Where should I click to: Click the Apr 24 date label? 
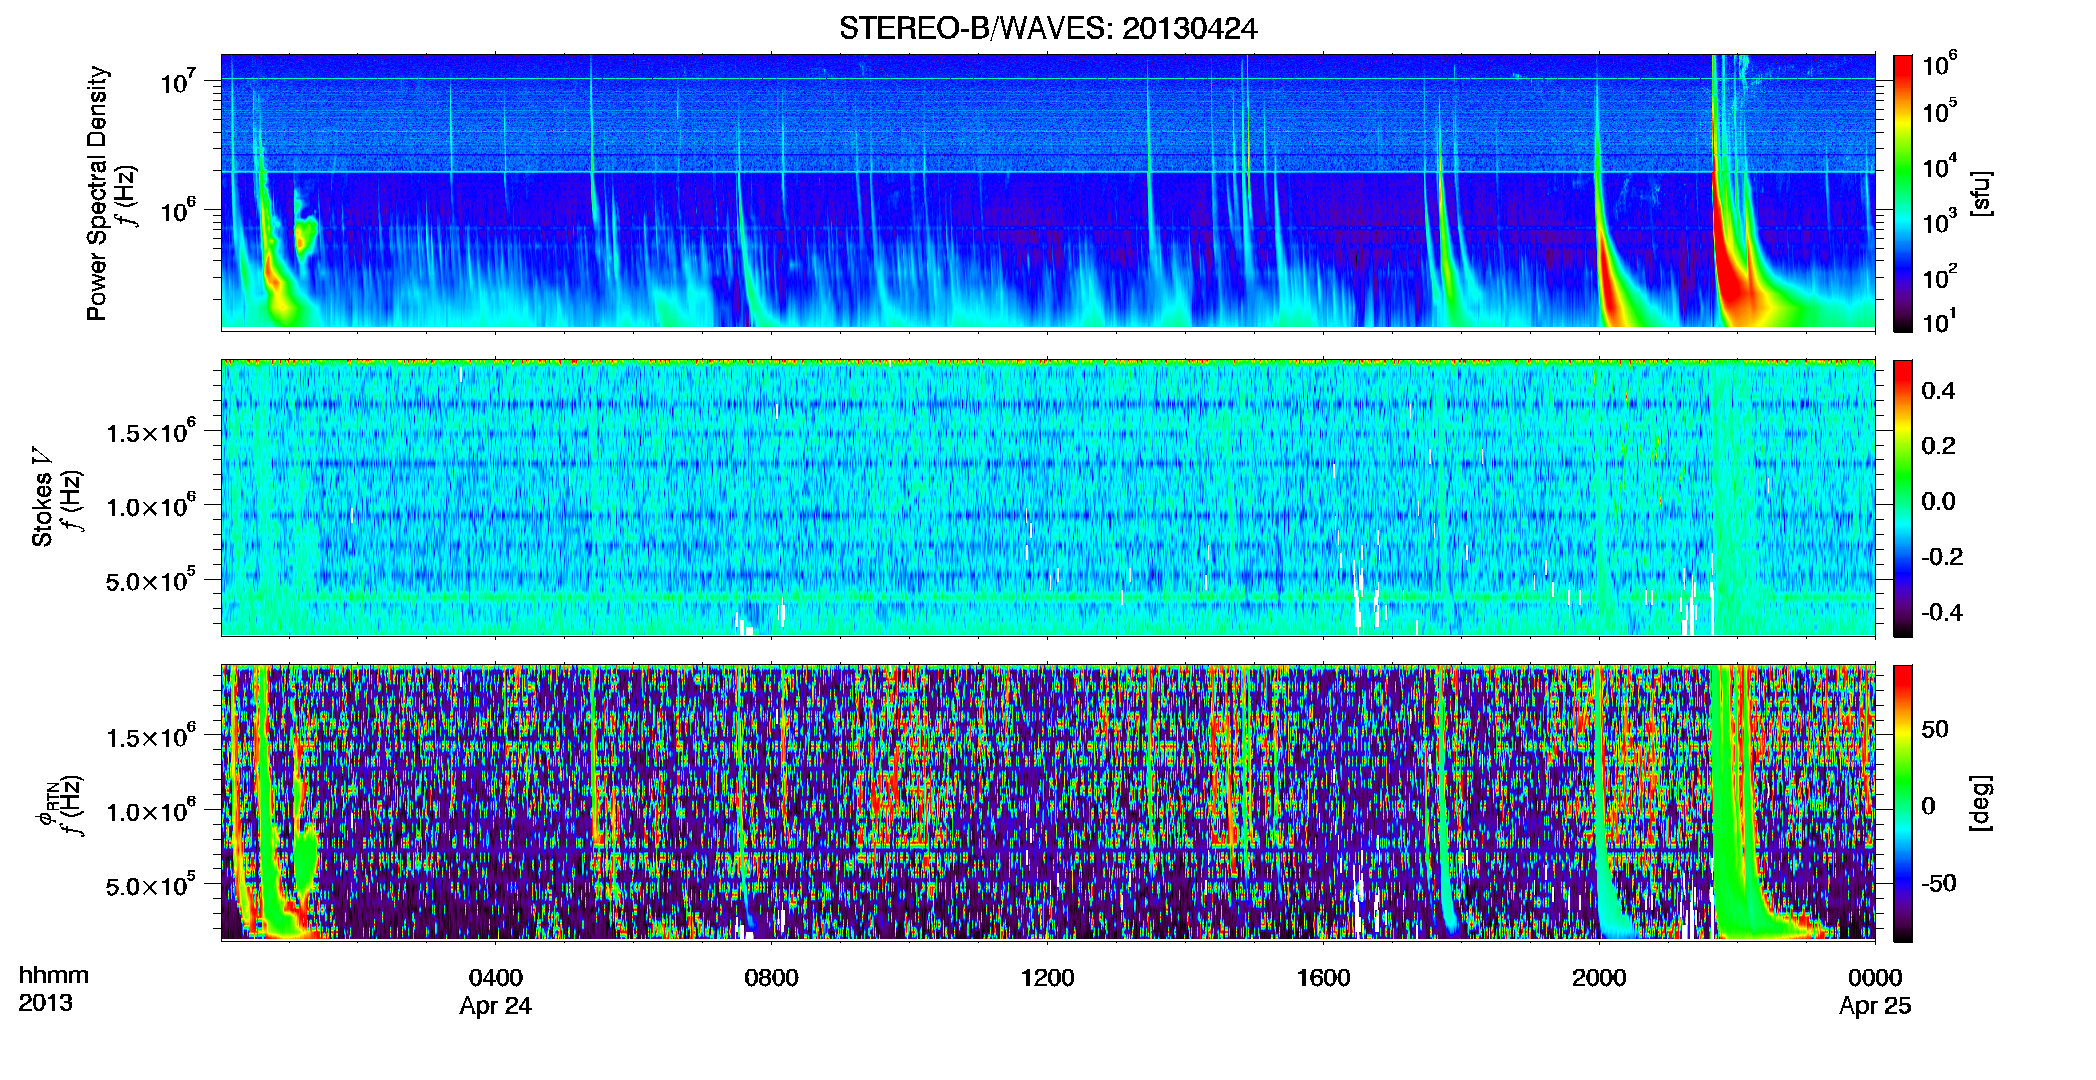click(496, 1006)
